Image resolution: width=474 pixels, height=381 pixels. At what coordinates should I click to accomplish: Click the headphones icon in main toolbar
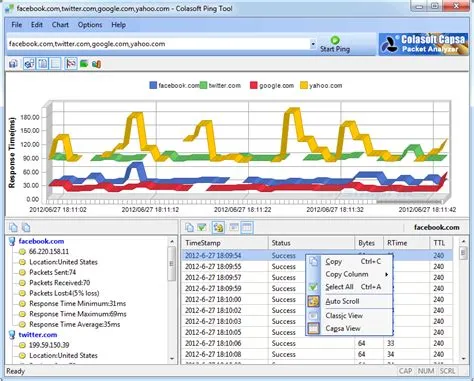click(x=13, y=63)
